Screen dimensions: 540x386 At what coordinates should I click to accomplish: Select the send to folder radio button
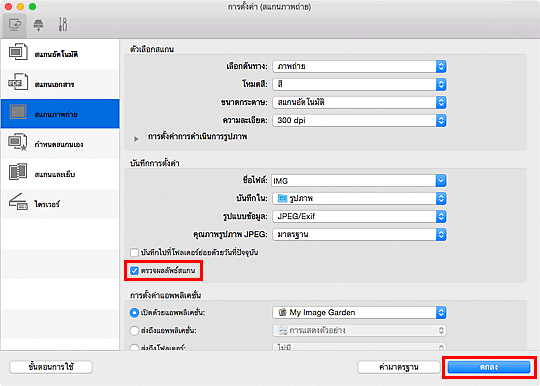[x=134, y=348]
